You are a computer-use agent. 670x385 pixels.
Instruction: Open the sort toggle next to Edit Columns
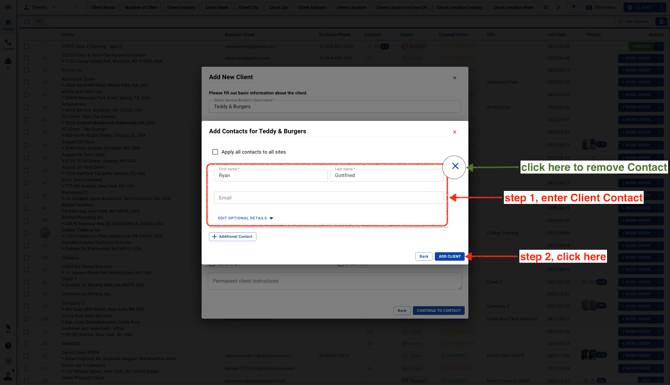pos(661,21)
